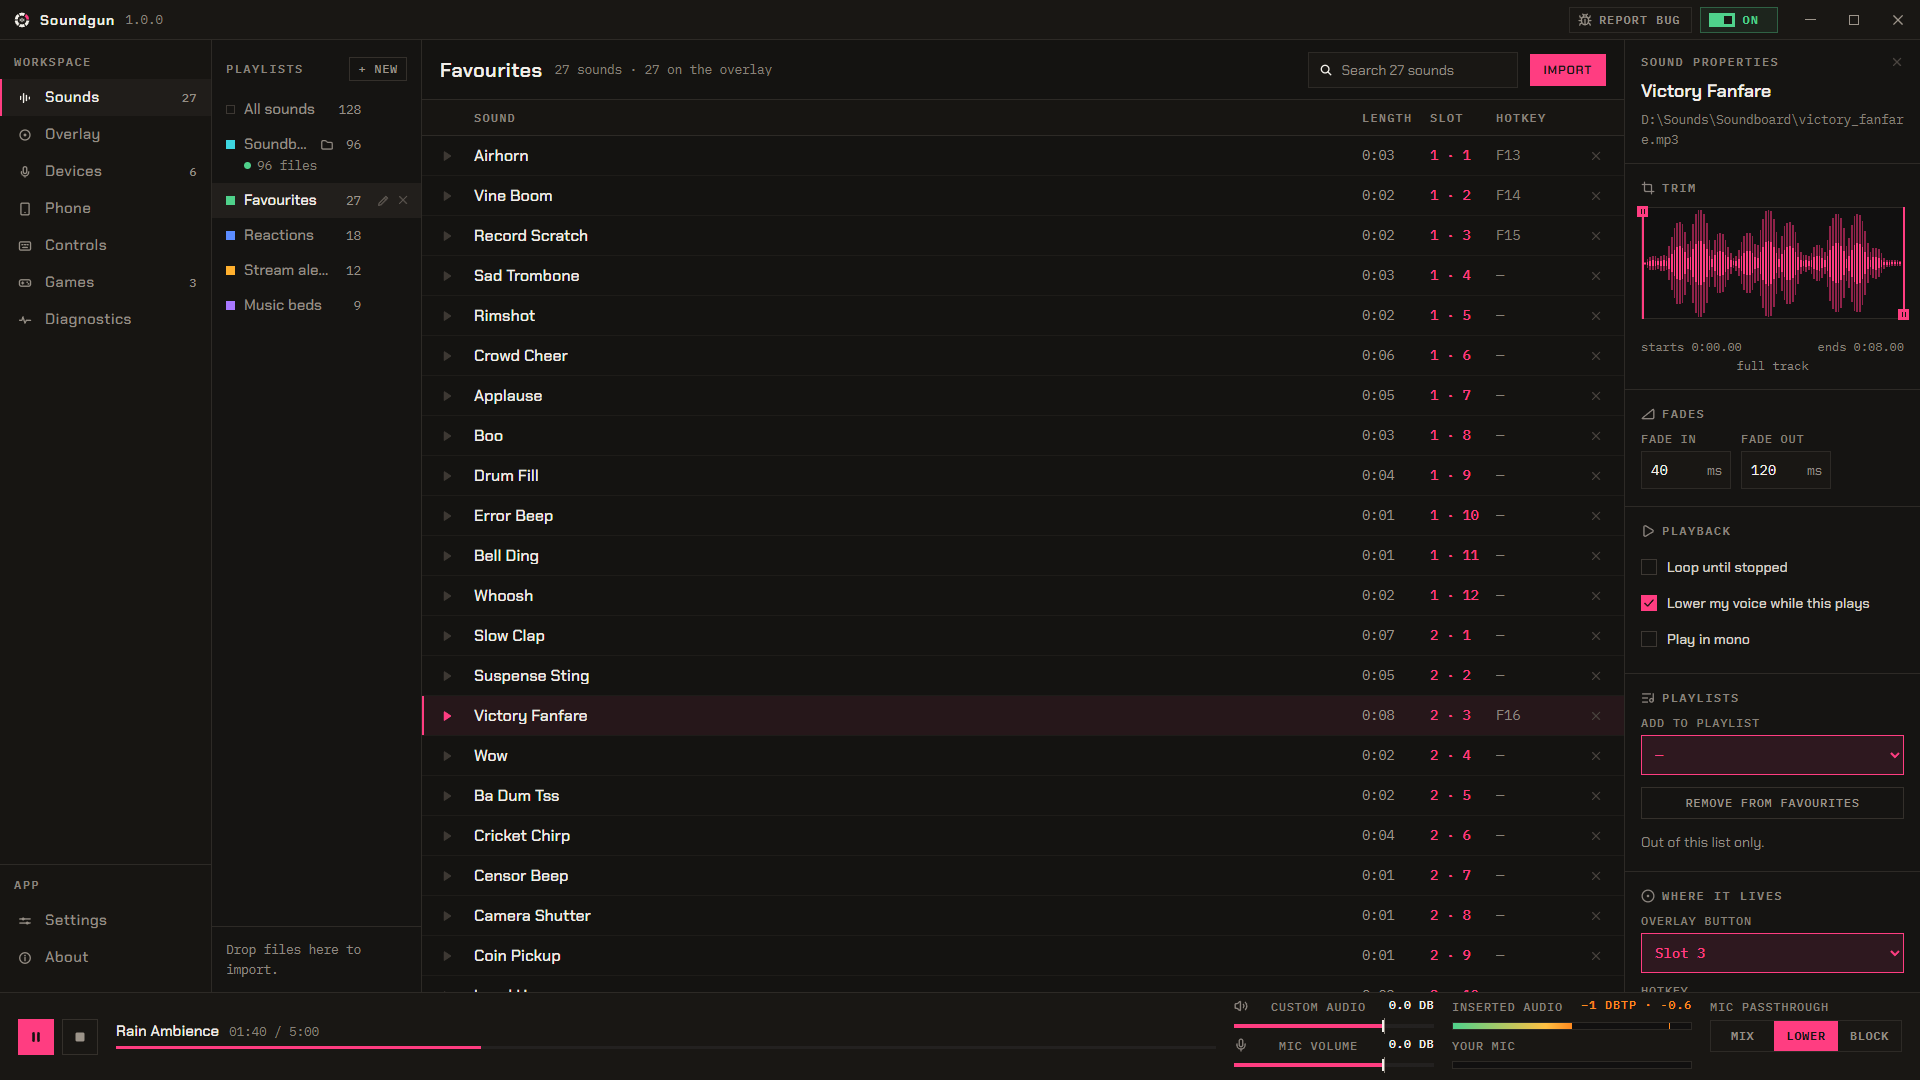Toggle the Soundgun ON switch
This screenshot has width=1920, height=1080.
pos(1738,20)
